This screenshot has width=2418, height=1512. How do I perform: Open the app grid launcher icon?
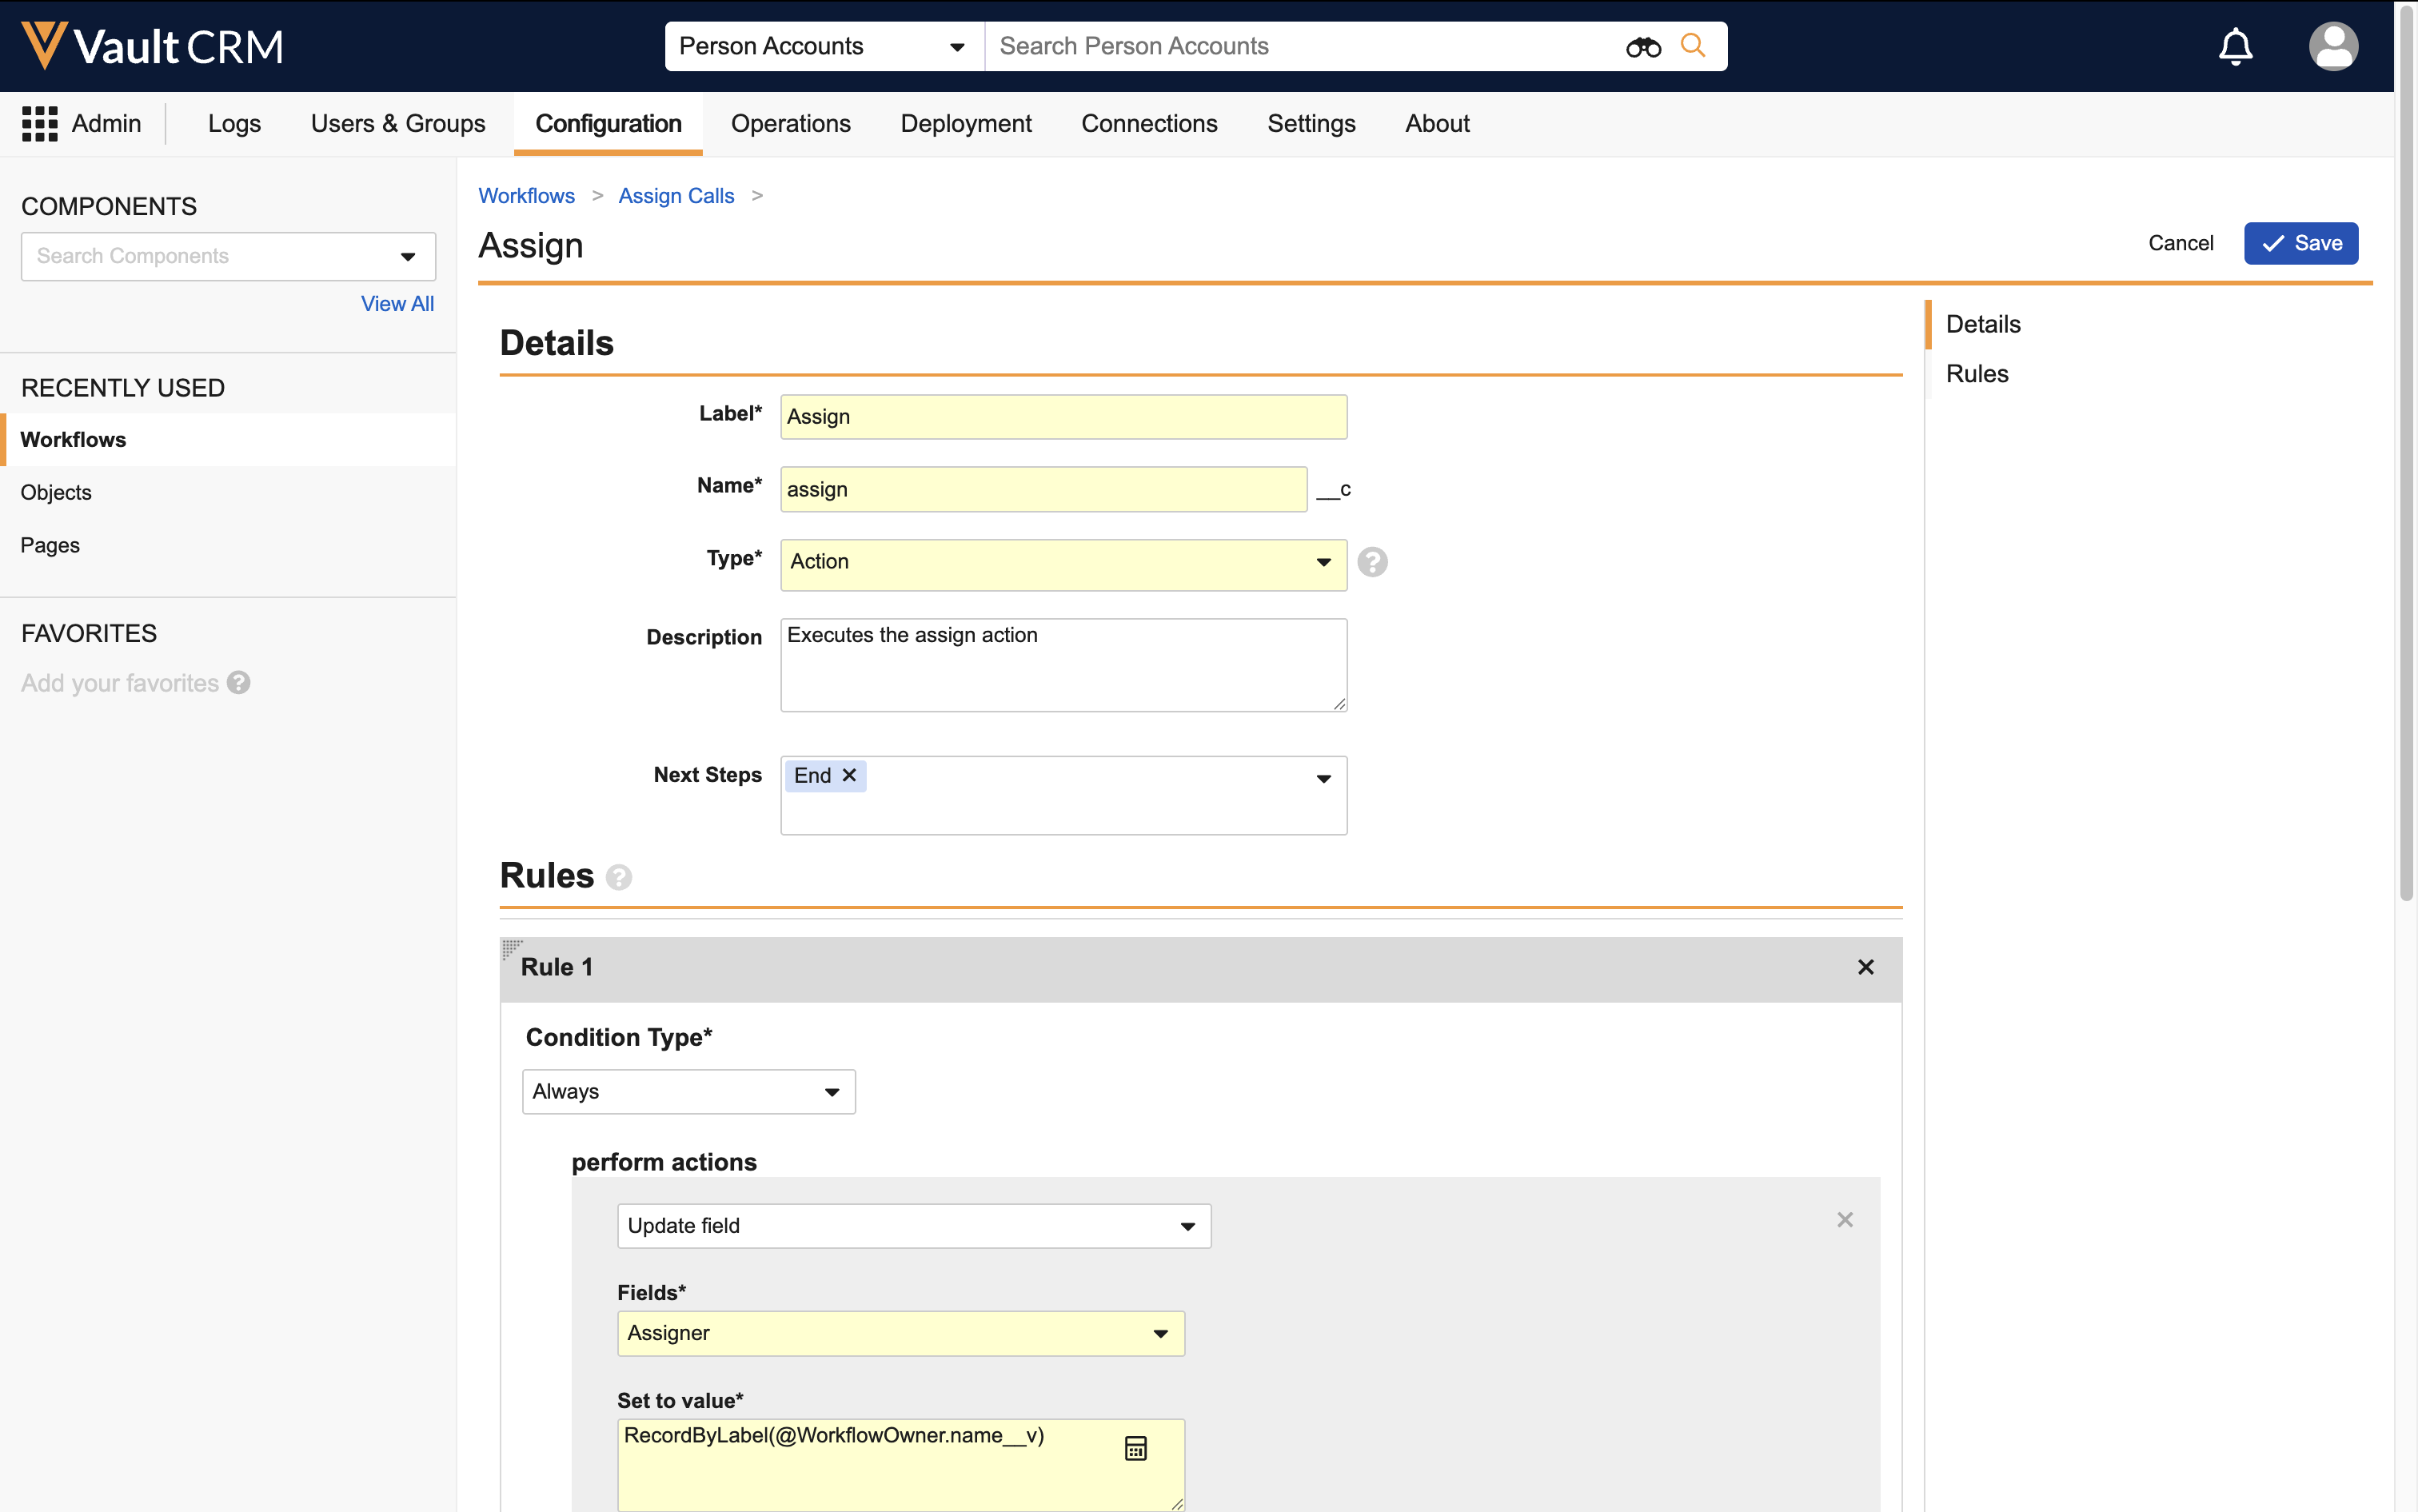click(40, 124)
